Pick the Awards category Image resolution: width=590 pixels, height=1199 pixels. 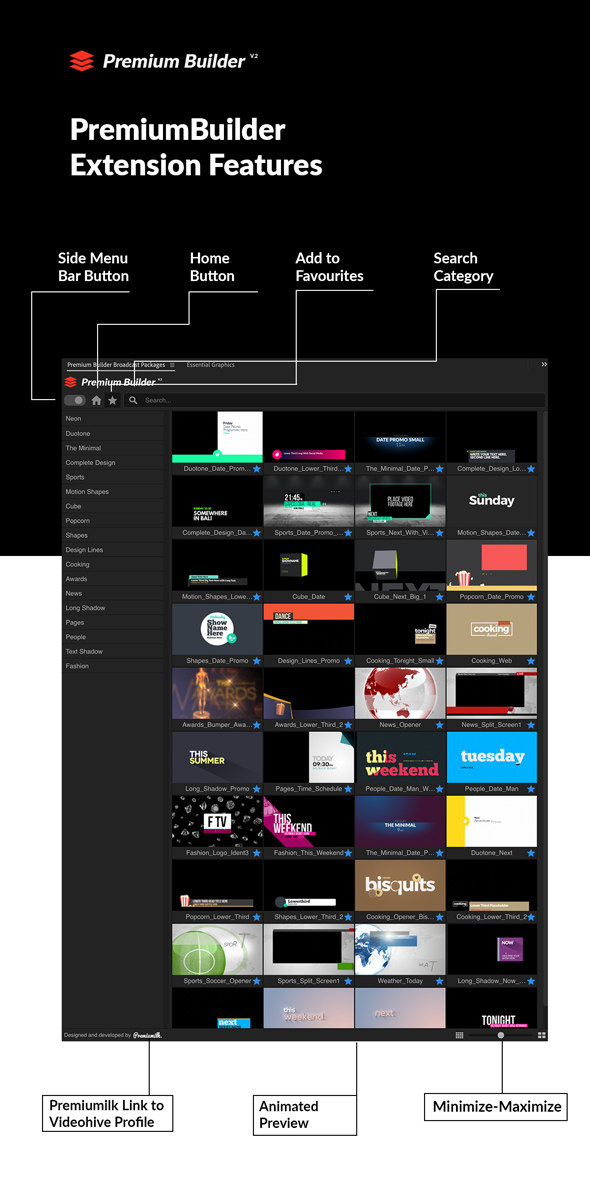pyautogui.click(x=115, y=579)
